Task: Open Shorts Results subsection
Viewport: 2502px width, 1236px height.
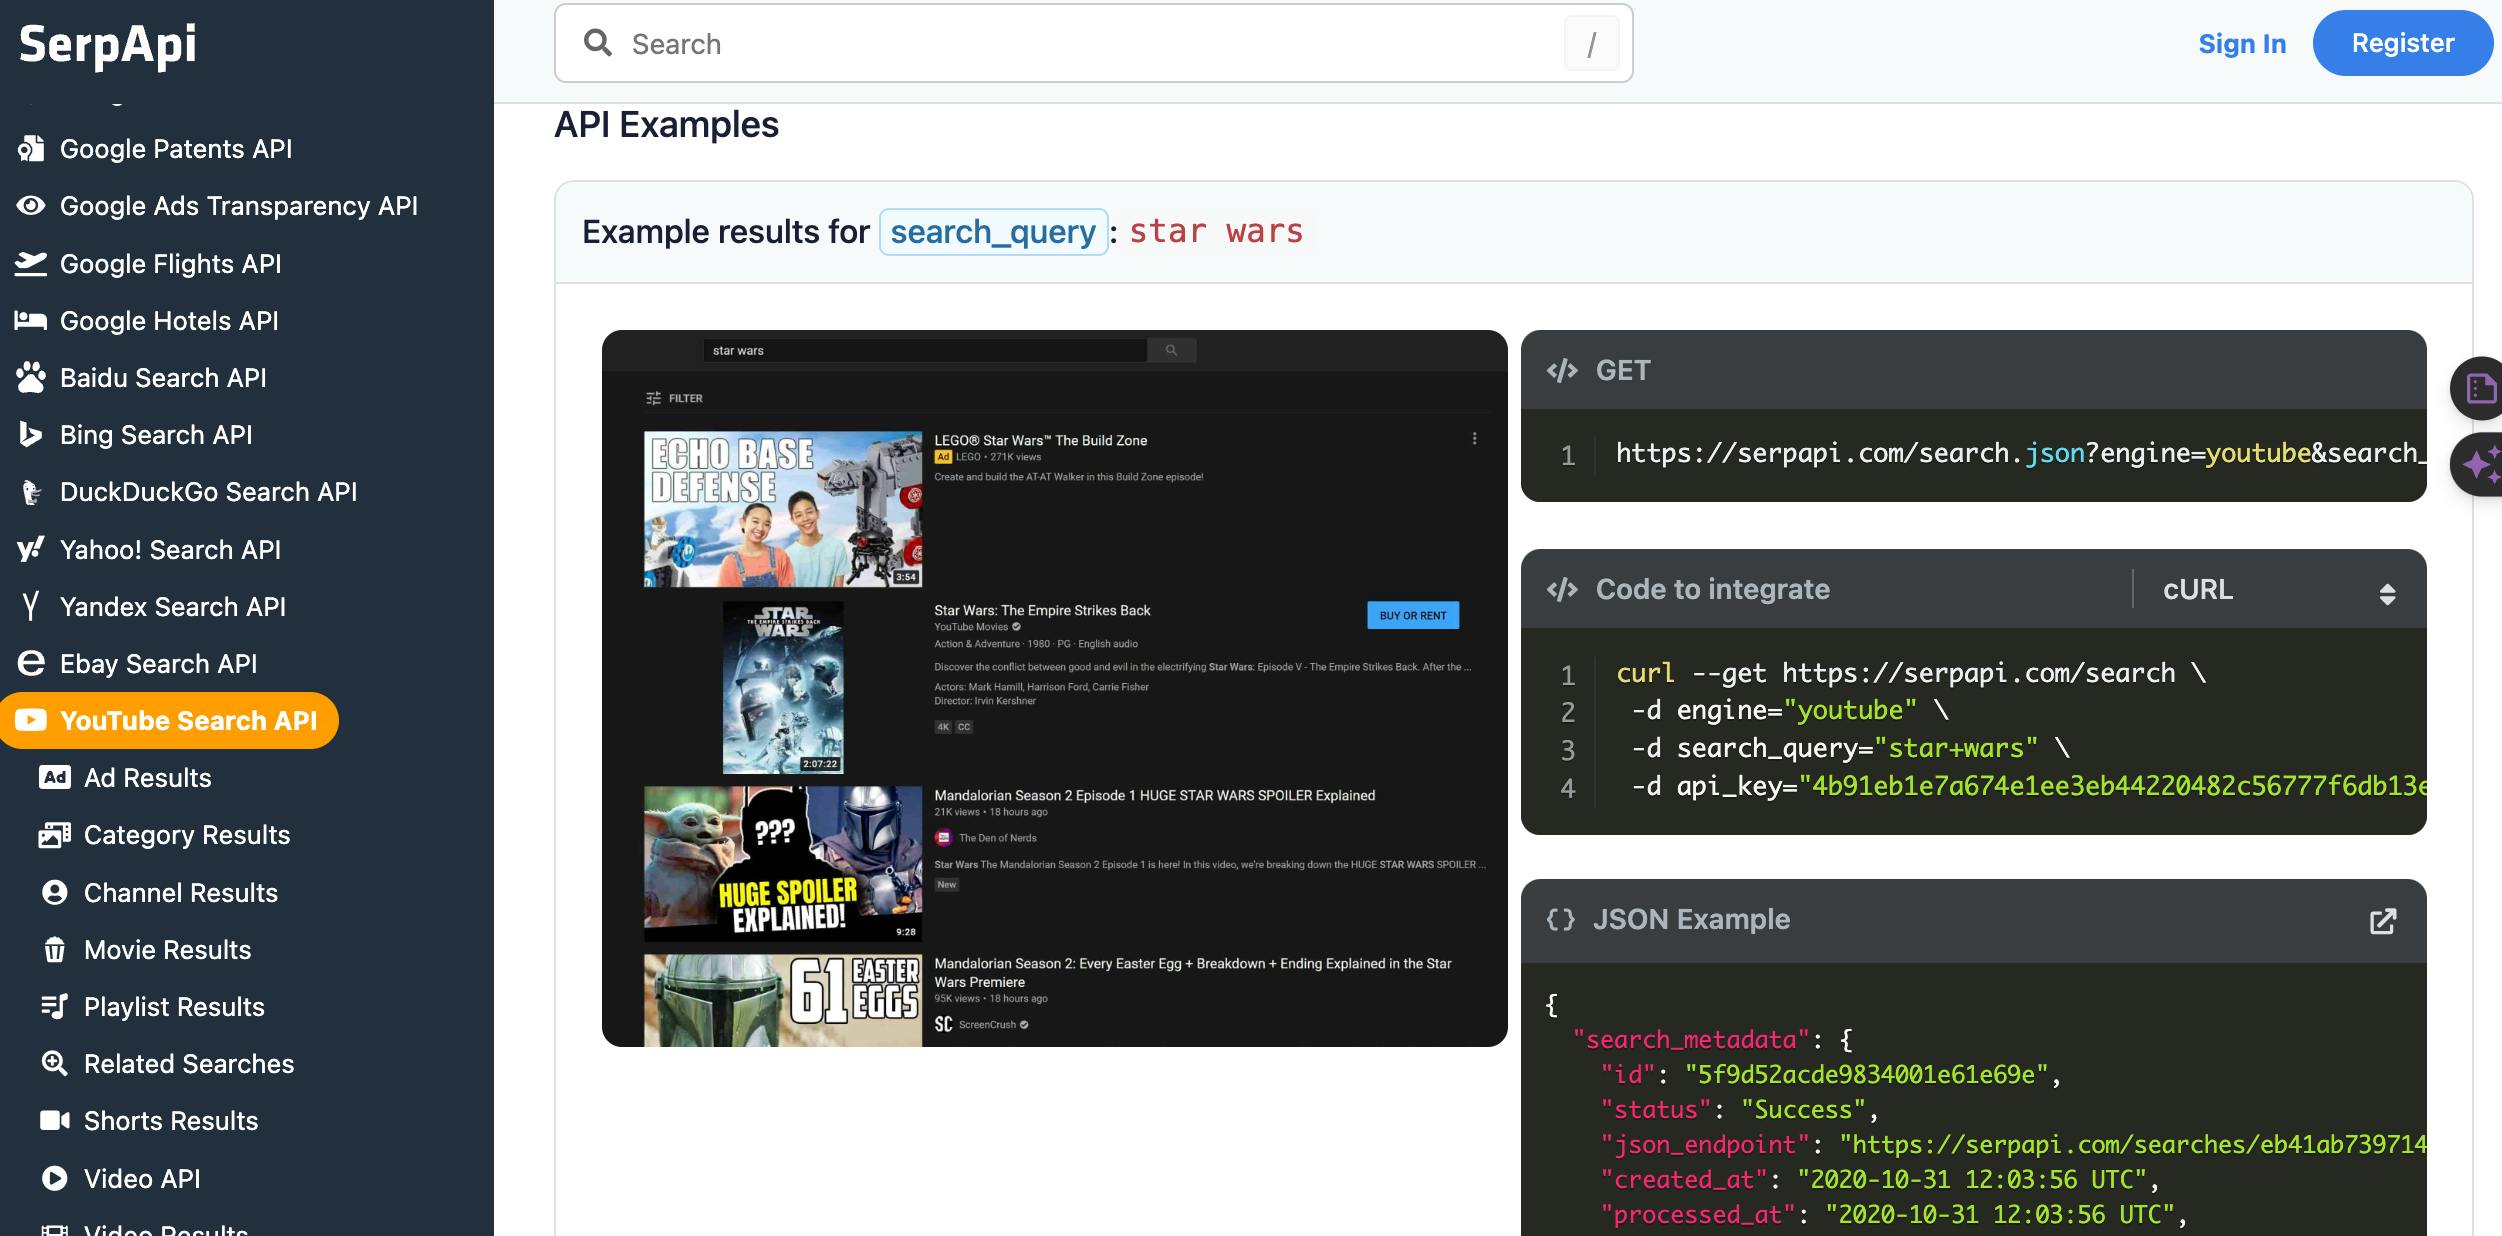Action: 171,1121
